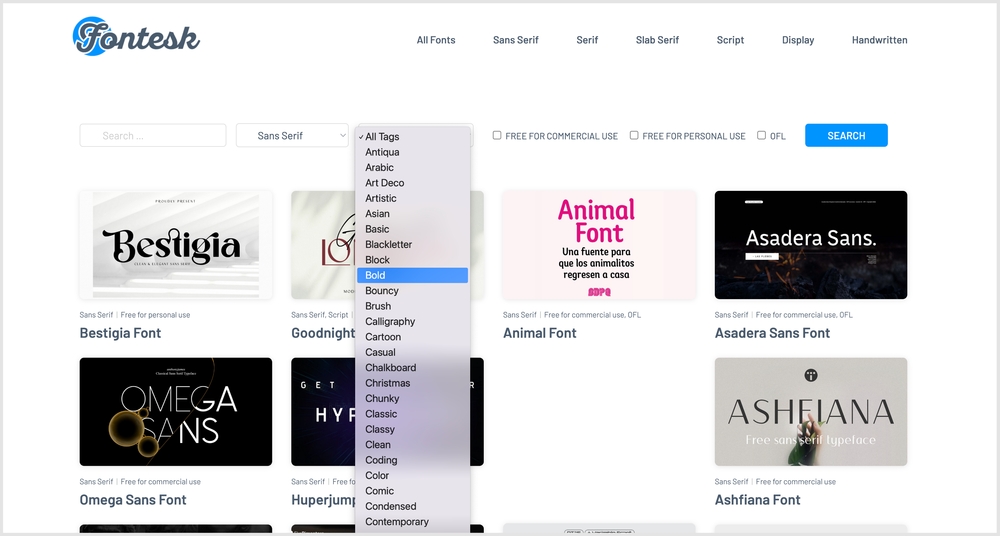This screenshot has width=1000, height=536.
Task: Pick the Basic tag
Action: tap(413, 229)
